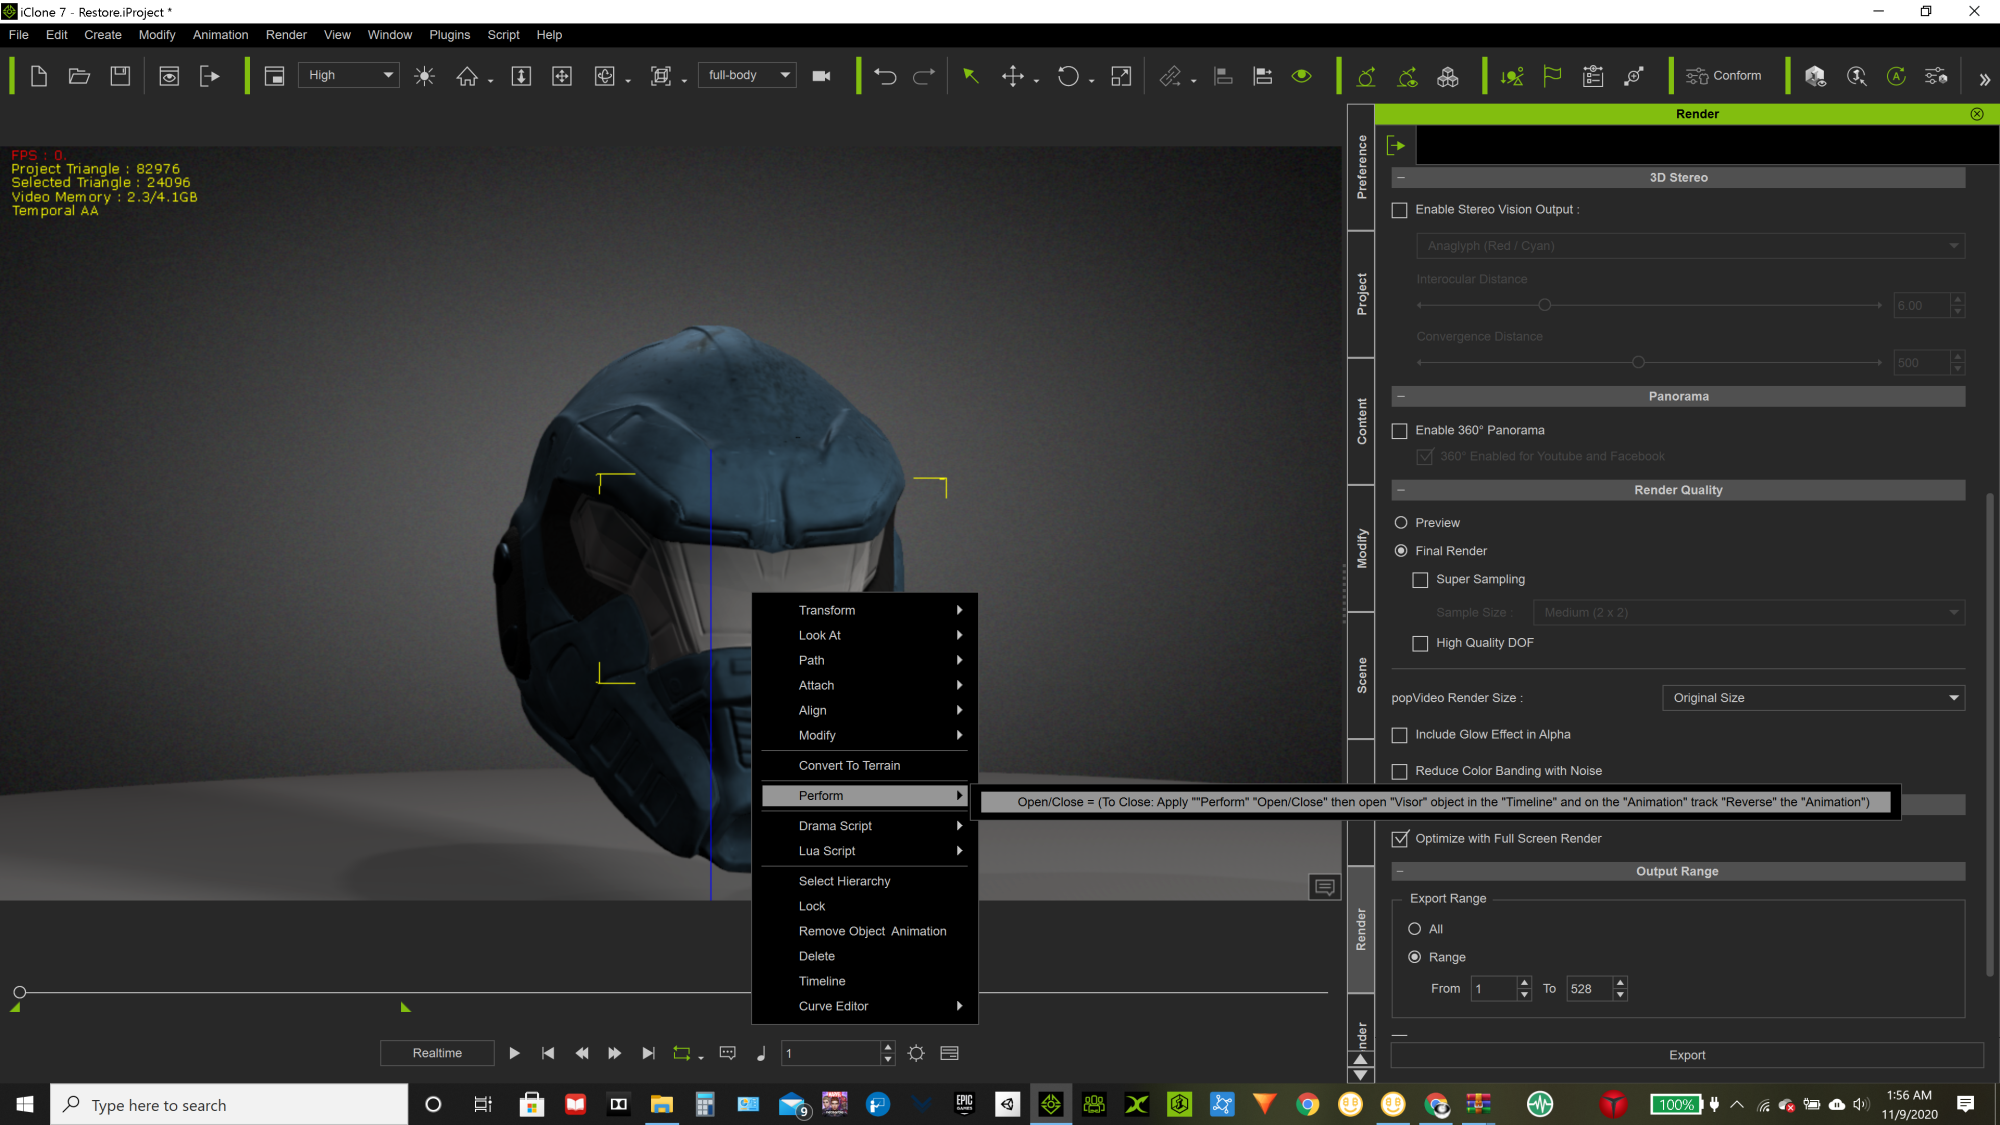Toggle the green eye visibility icon
Viewport: 2000px width, 1125px height.
1301,76
